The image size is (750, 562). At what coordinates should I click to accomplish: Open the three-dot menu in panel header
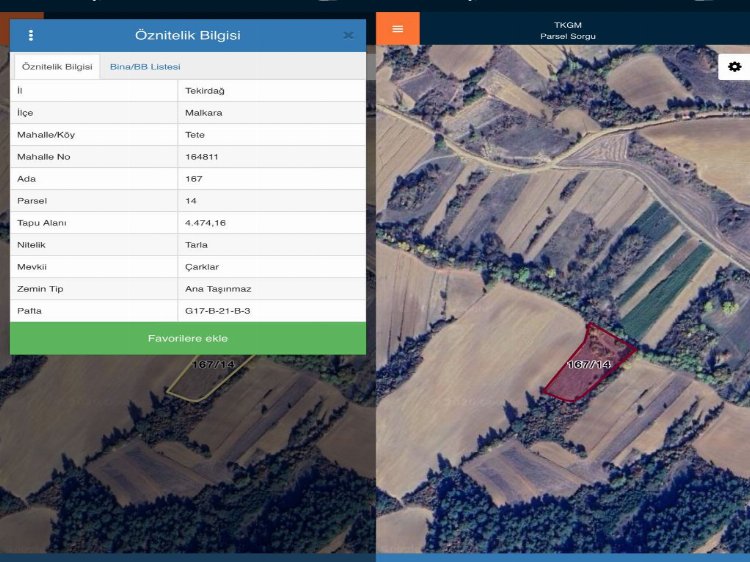[x=31, y=35]
